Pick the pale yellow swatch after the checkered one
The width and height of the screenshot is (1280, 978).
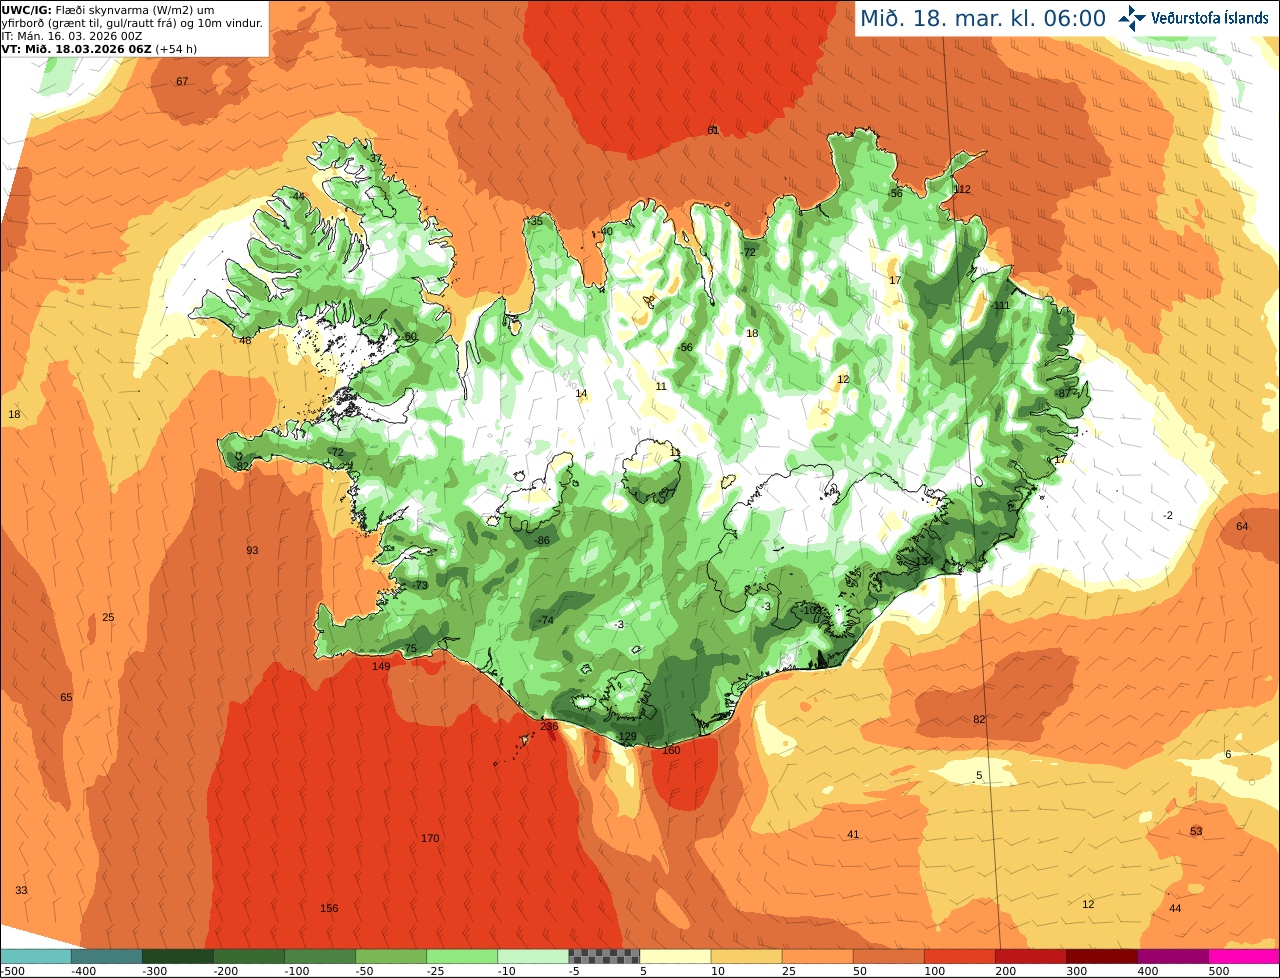pyautogui.click(x=675, y=956)
